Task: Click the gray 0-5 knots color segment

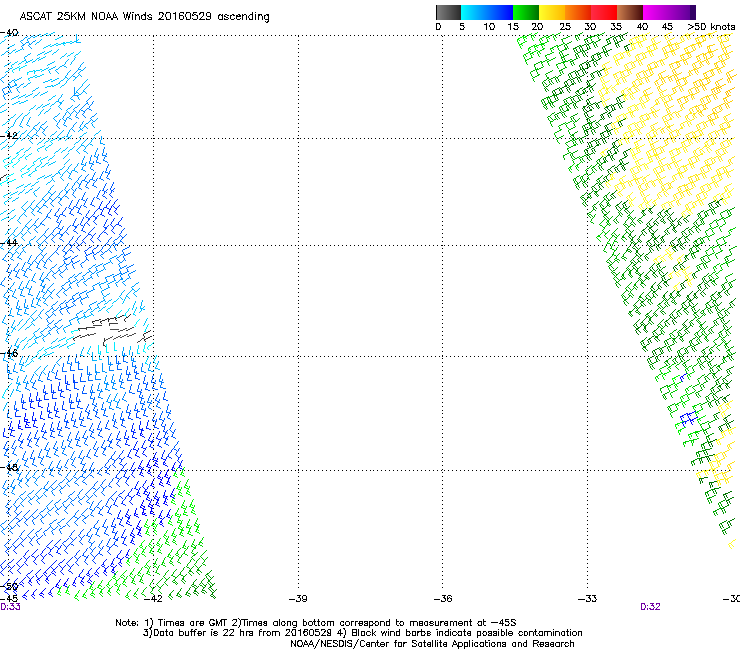Action: tap(448, 12)
